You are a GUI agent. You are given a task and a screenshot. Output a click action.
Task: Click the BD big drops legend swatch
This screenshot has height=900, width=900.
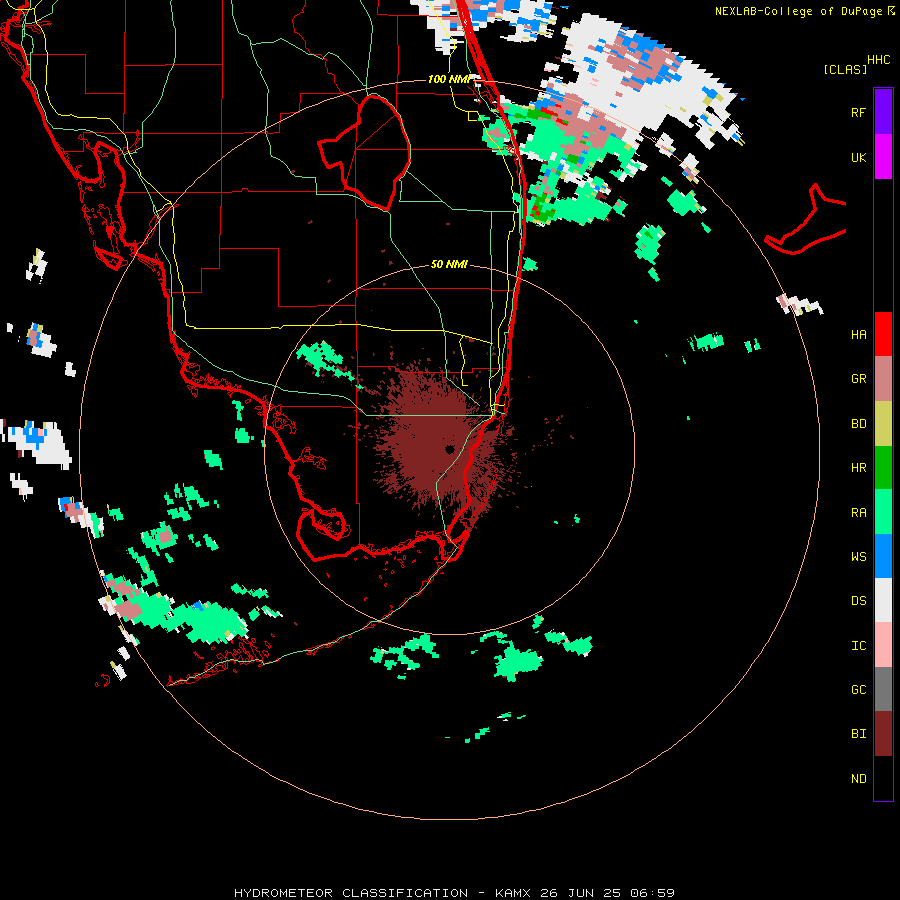point(883,424)
